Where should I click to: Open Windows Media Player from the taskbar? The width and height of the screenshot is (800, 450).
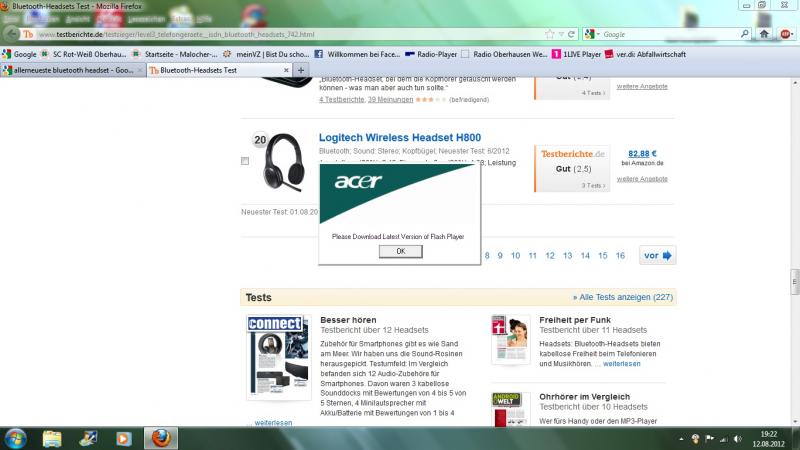(x=123, y=437)
